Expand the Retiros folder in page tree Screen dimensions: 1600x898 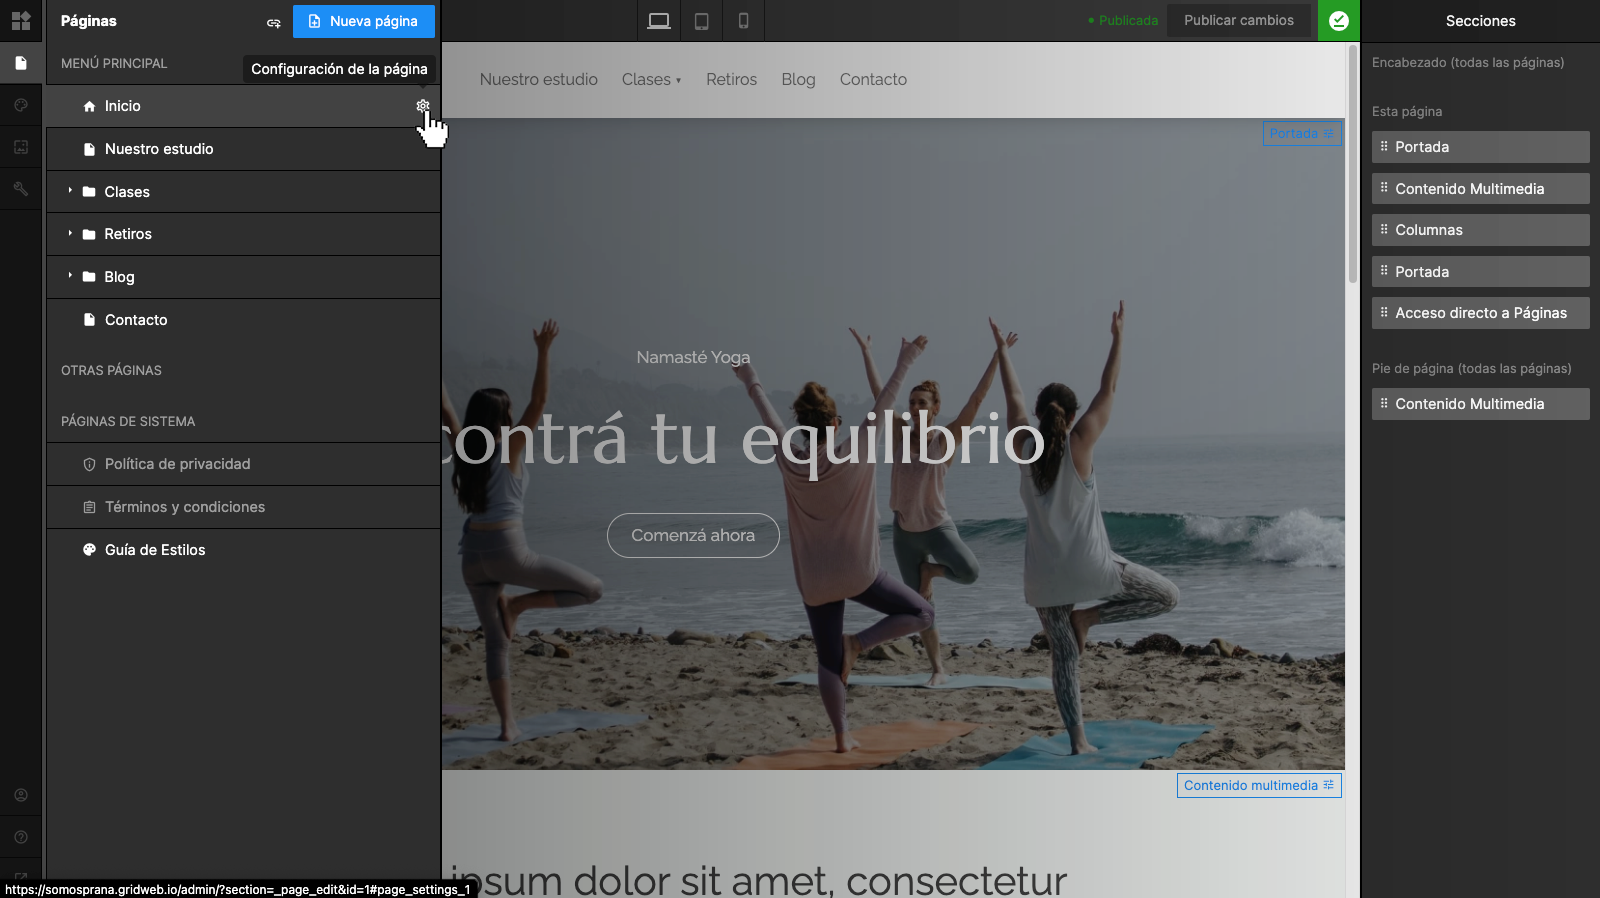[x=70, y=234]
